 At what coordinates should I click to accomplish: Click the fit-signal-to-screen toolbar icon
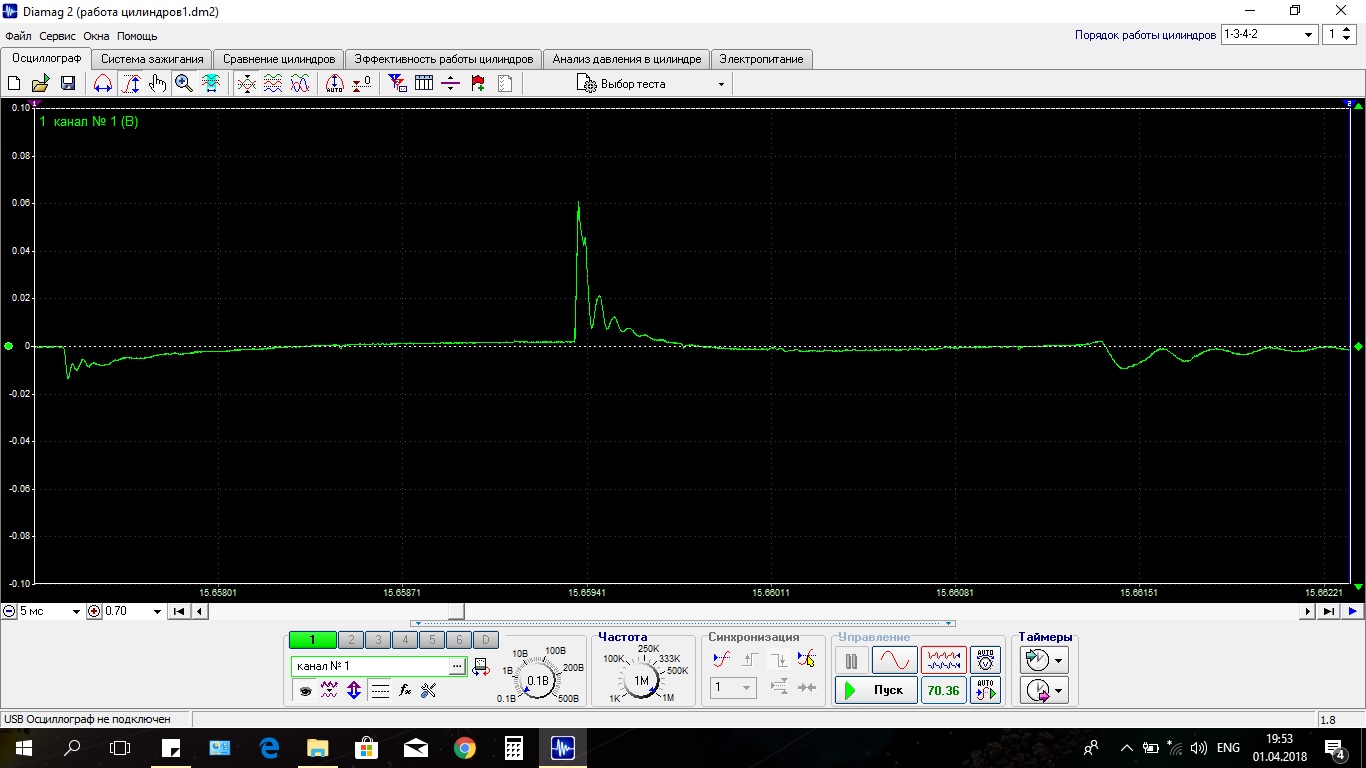[211, 84]
